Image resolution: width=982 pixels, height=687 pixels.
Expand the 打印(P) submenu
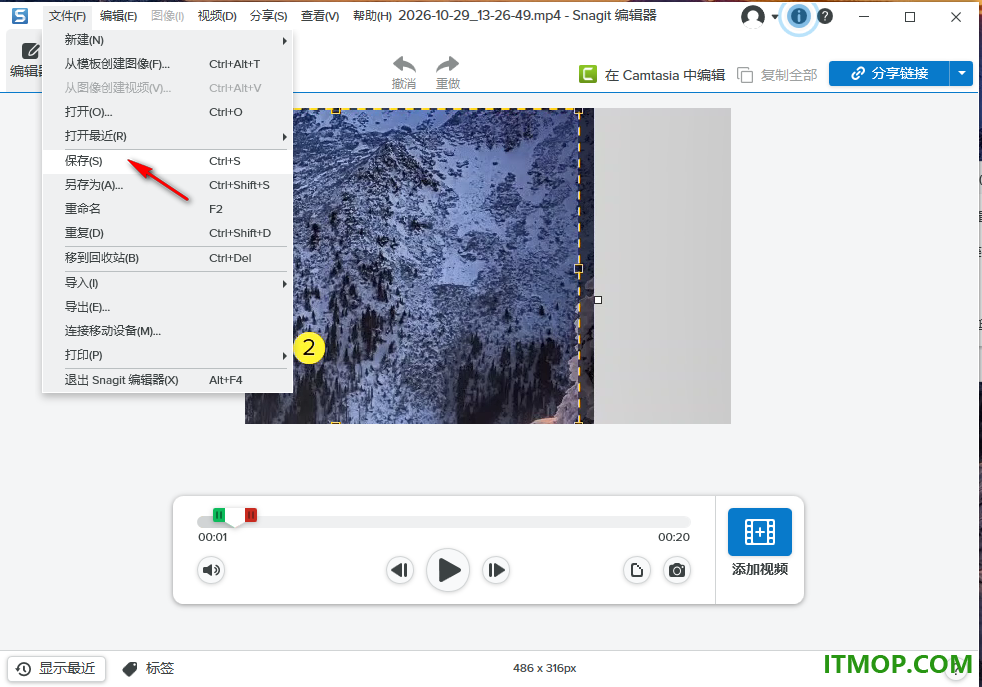[x=167, y=355]
